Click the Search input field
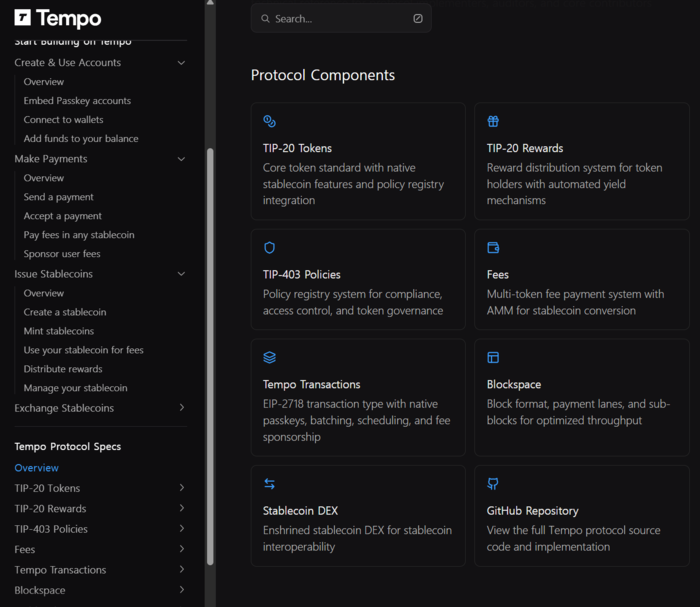Image resolution: width=700 pixels, height=607 pixels. [340, 18]
